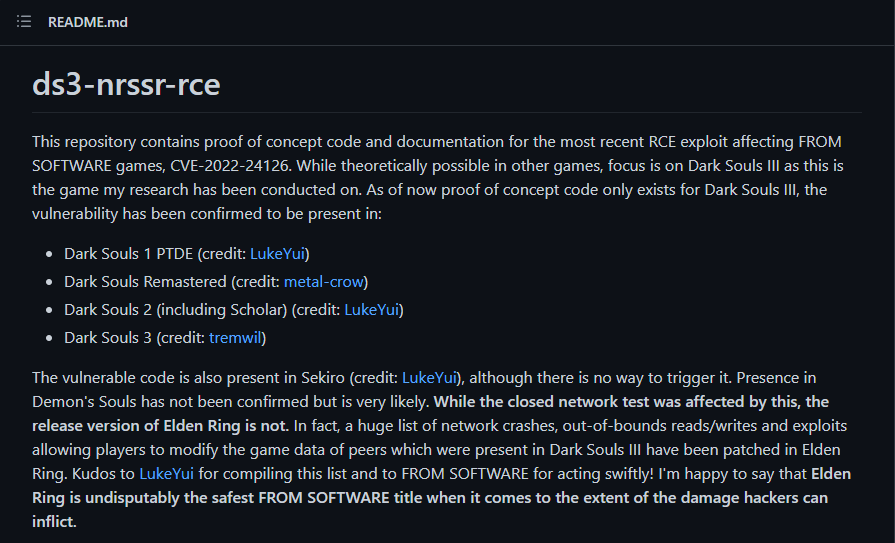
Task: Open LukeYui link beside Dark Souls 1 PTDE
Action: pyautogui.click(x=277, y=254)
